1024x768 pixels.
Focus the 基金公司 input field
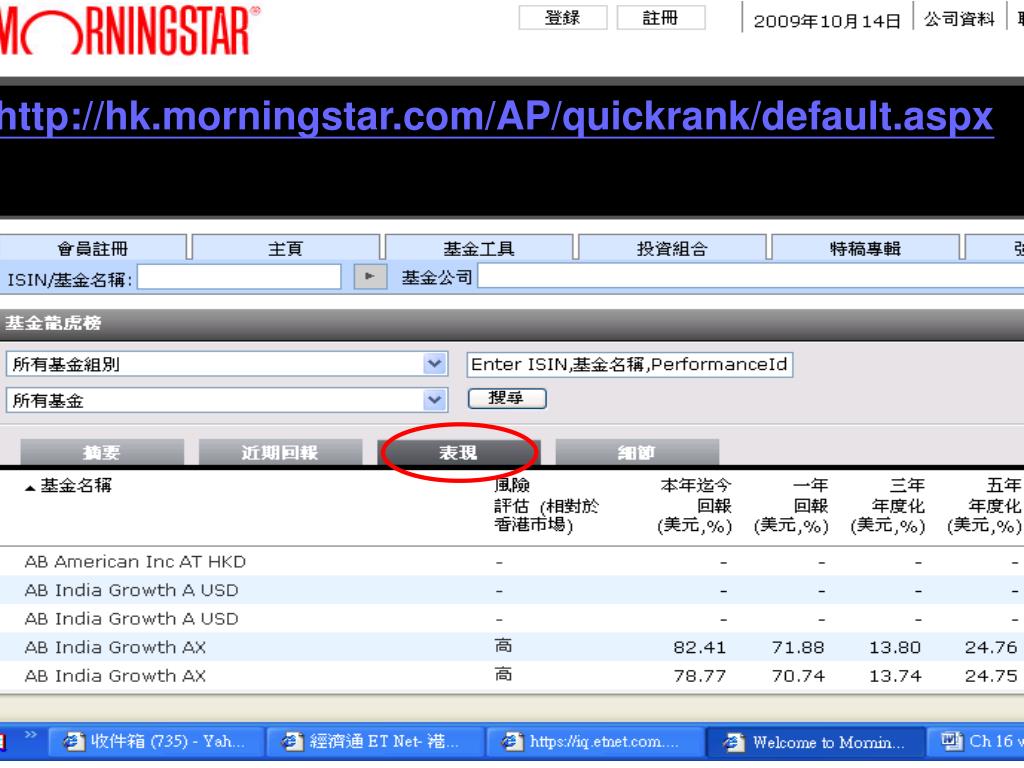751,277
